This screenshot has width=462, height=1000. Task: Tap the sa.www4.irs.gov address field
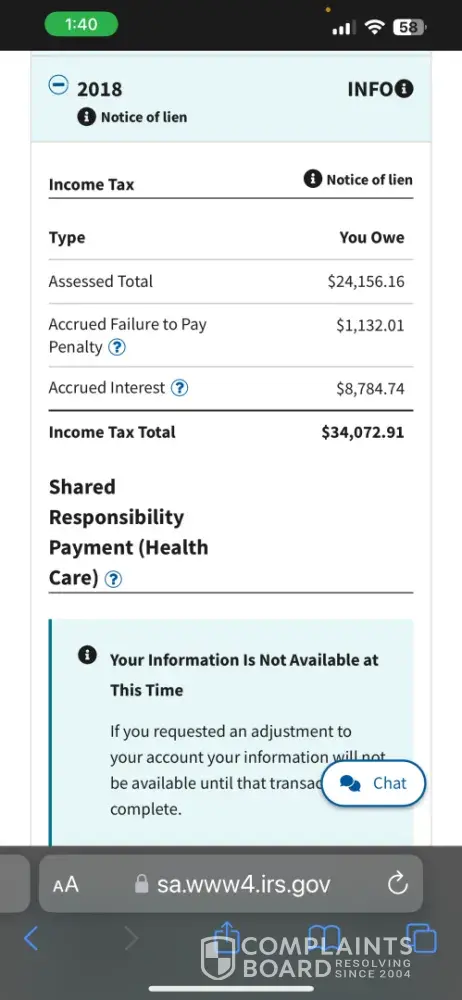pyautogui.click(x=232, y=884)
